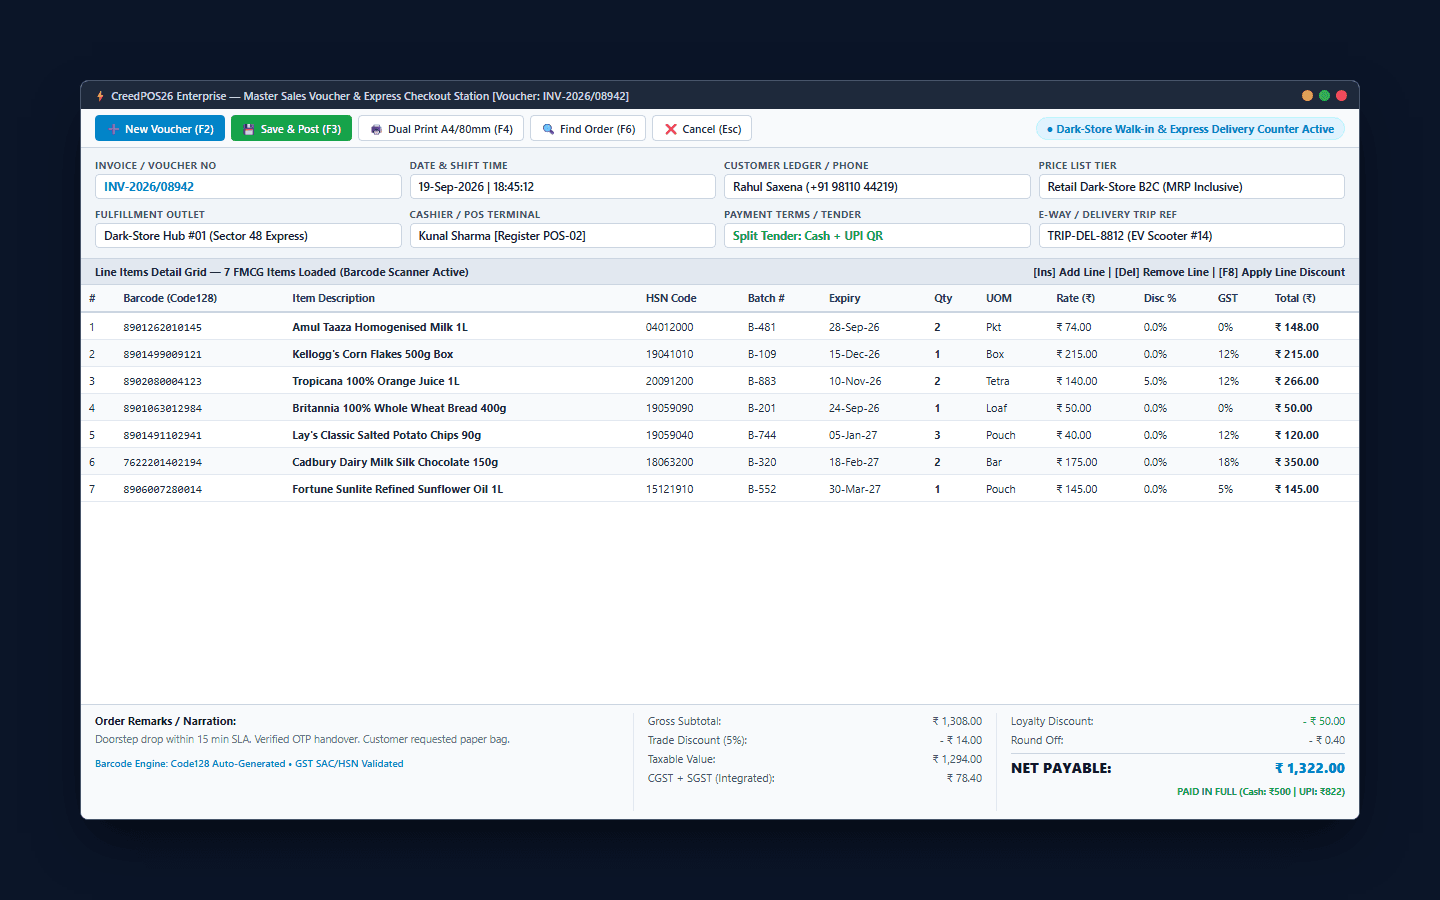Click the 5.0% discount cell for Tropicana

coord(1155,381)
